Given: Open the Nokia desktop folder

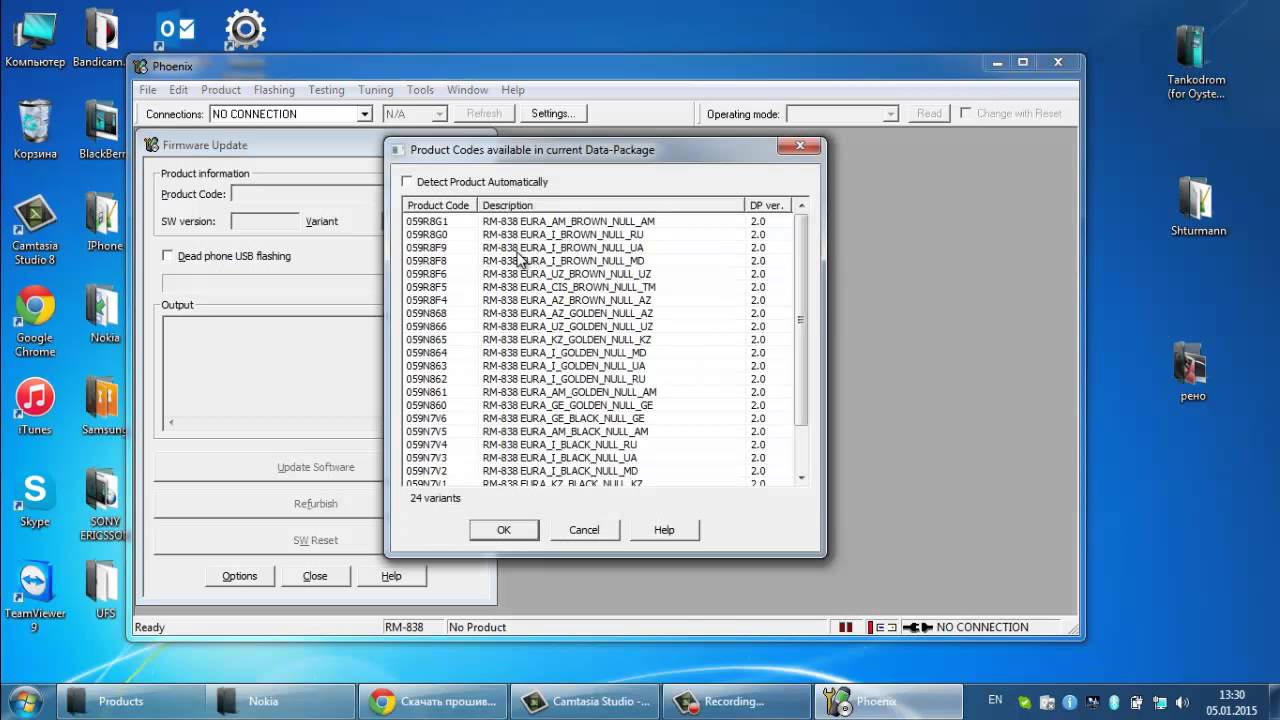Looking at the screenshot, I should pos(103,314).
